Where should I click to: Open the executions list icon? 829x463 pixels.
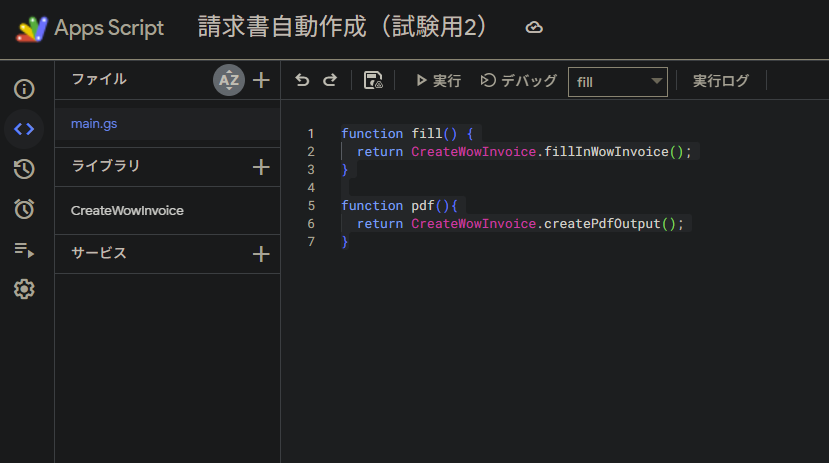tap(24, 249)
